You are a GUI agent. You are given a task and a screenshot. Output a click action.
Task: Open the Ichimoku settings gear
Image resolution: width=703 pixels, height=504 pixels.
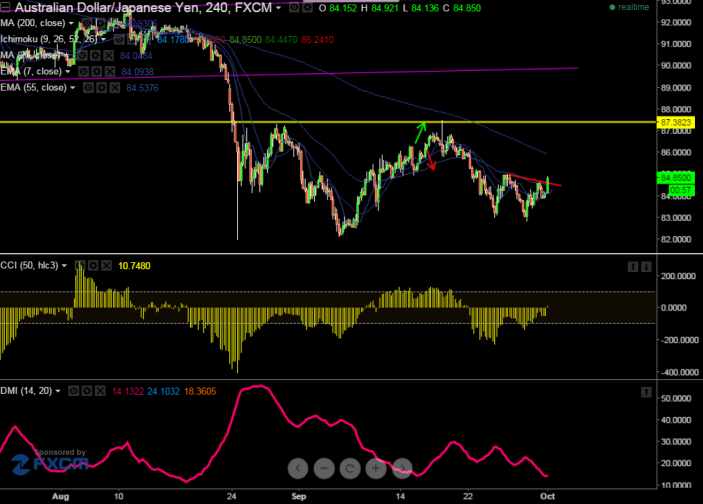132,39
